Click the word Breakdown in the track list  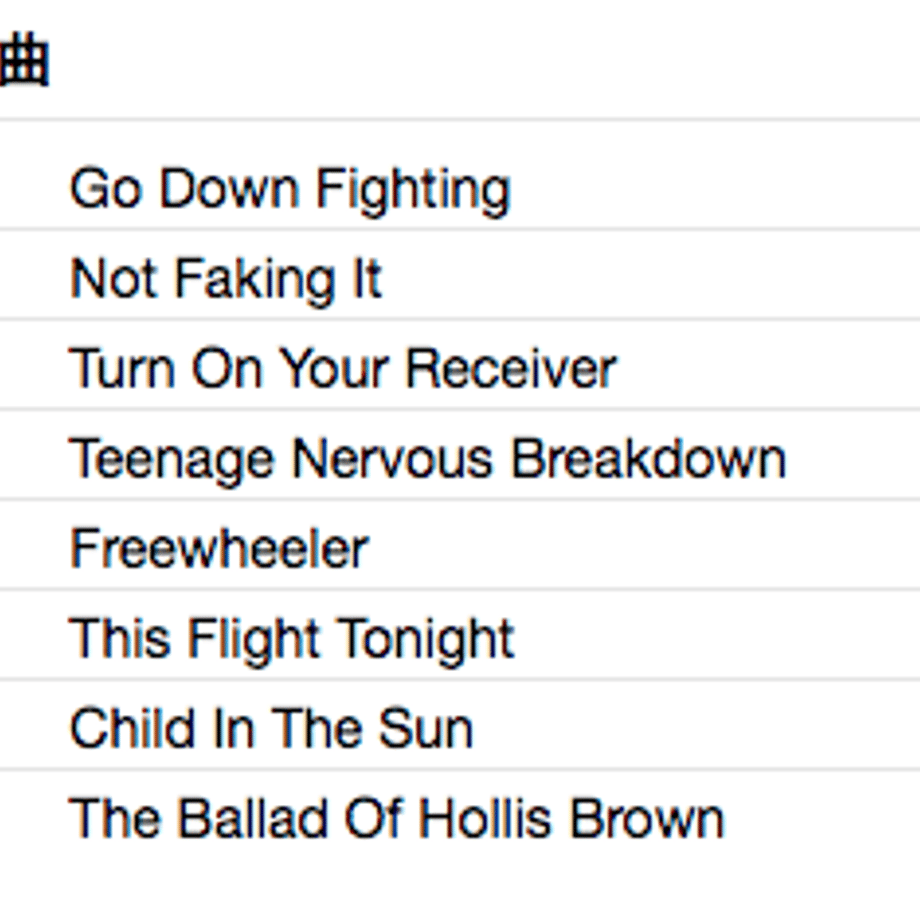(648, 459)
